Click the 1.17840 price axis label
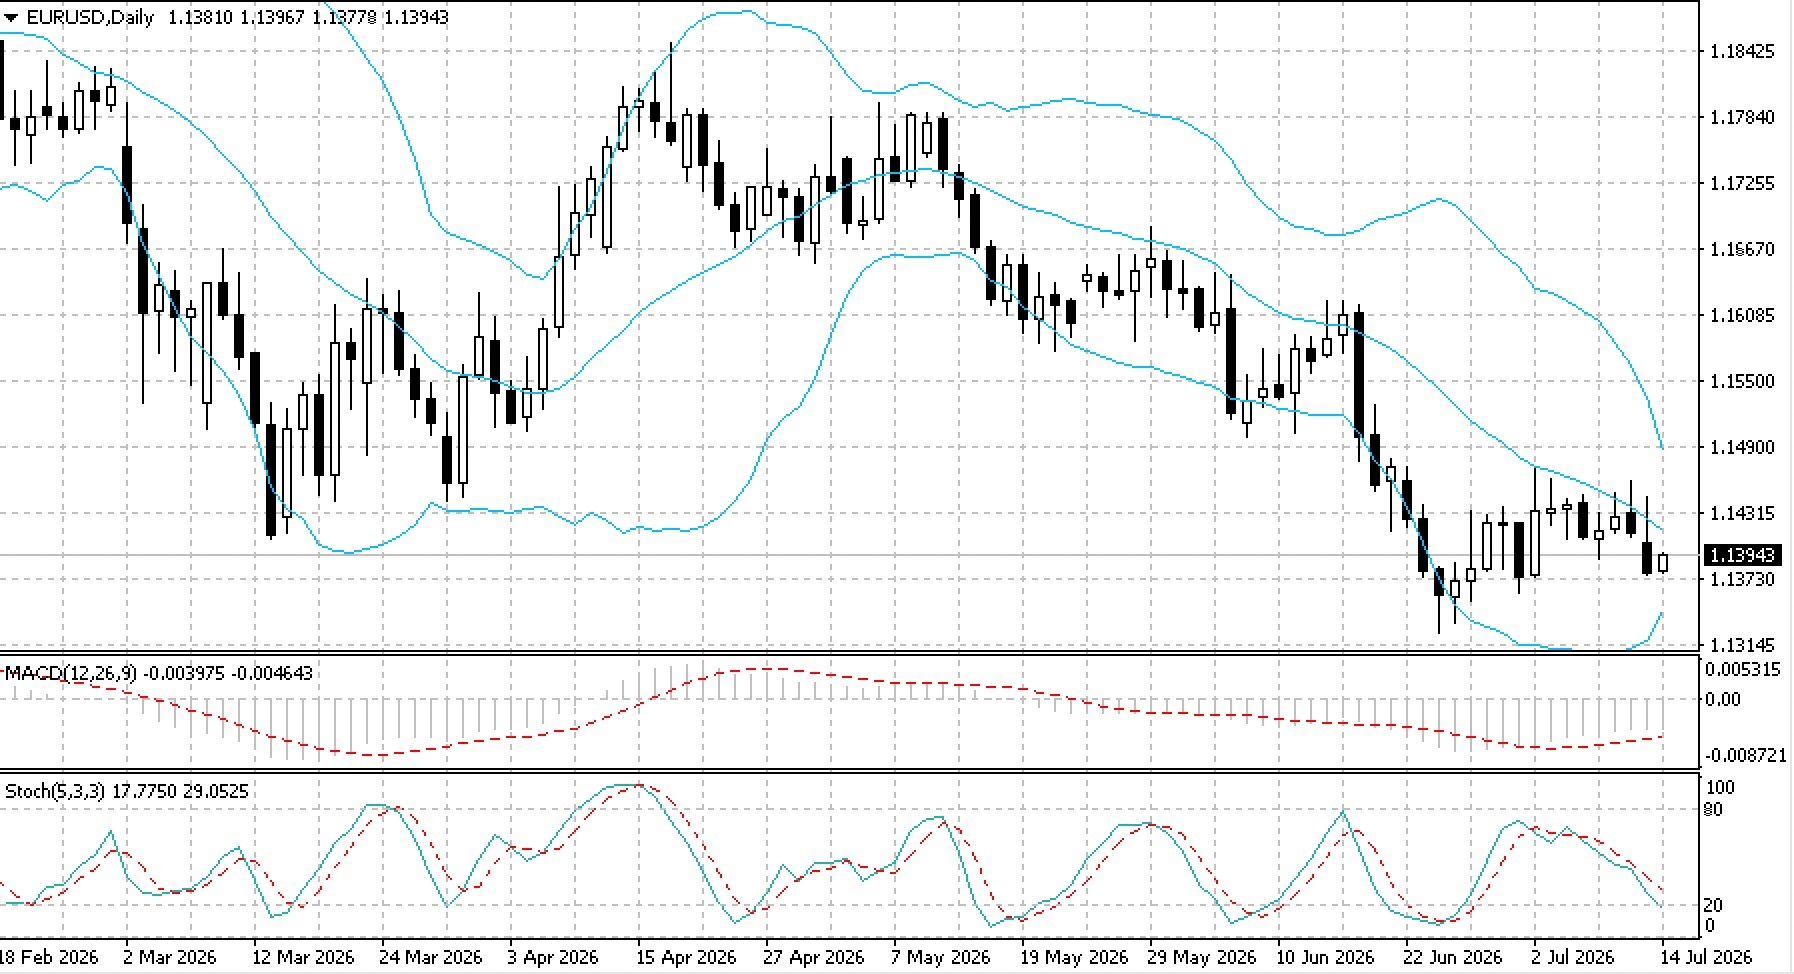 tap(1743, 117)
